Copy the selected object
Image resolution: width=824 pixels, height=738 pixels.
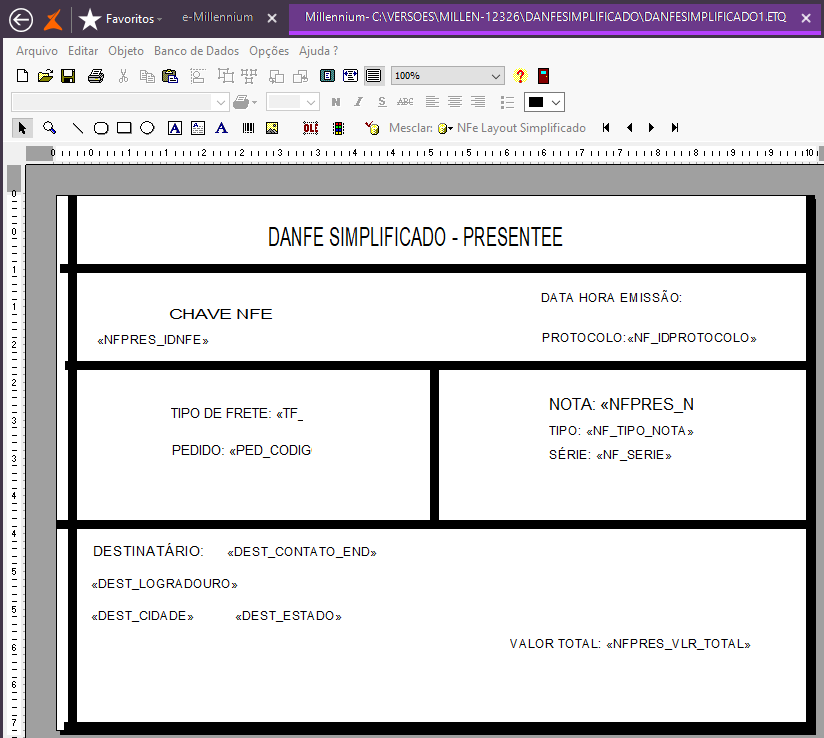coord(147,76)
